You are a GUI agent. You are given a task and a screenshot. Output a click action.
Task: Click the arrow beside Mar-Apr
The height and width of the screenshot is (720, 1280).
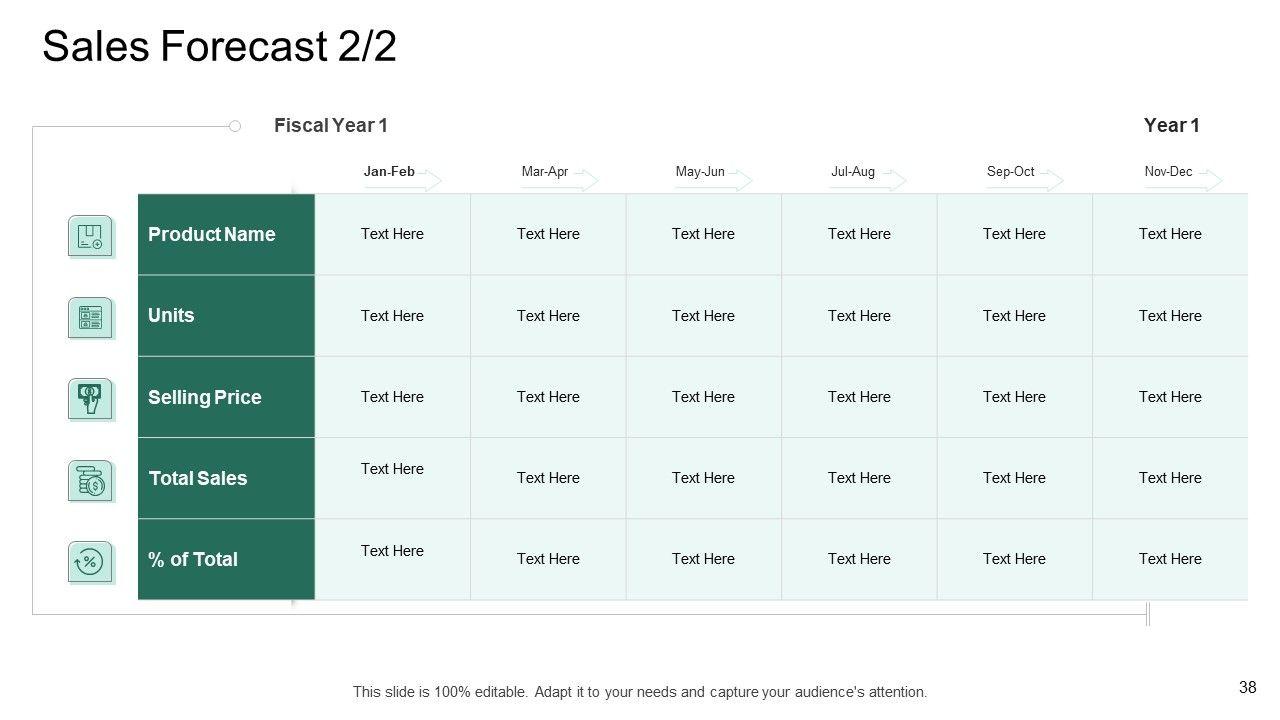(x=585, y=181)
